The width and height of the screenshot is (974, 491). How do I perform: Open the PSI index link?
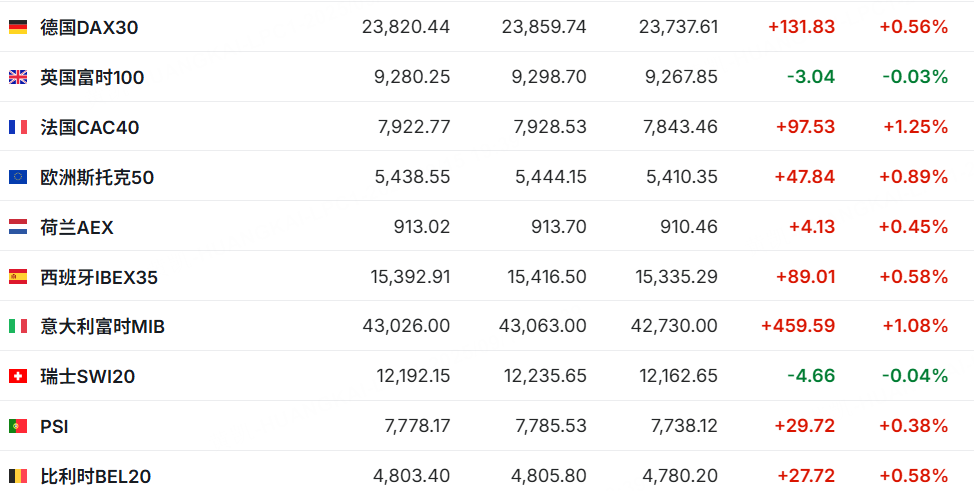click(x=54, y=426)
